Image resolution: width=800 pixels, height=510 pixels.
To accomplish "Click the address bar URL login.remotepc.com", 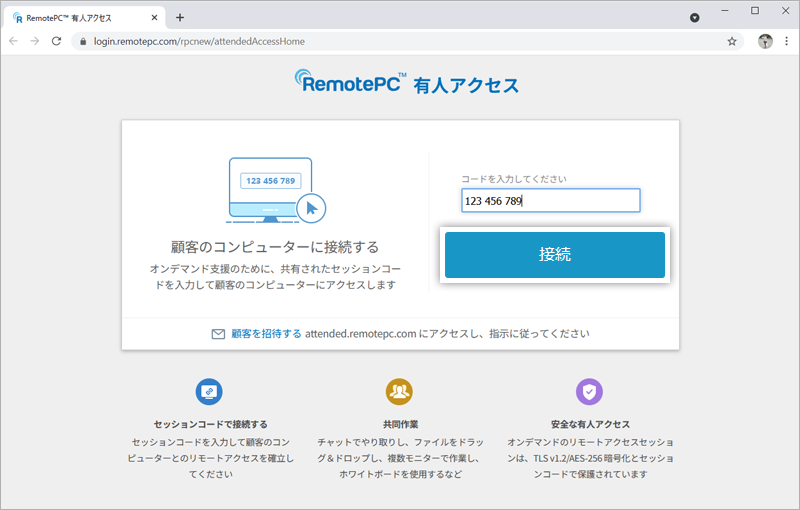I will click(199, 41).
